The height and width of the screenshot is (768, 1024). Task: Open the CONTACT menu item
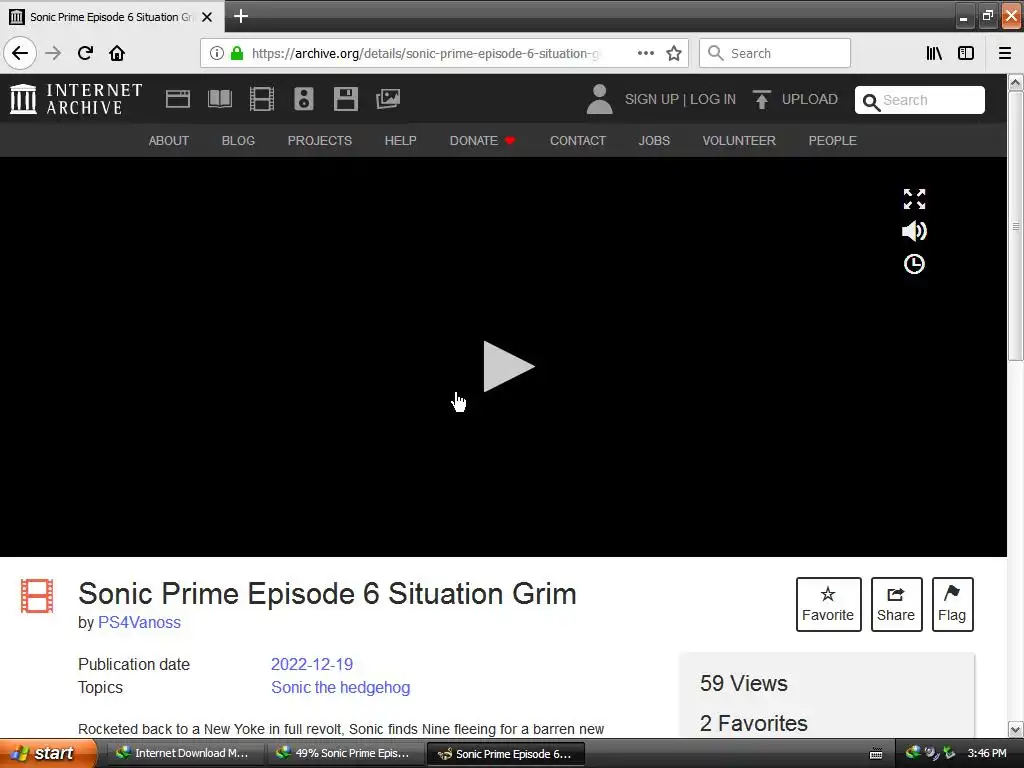click(578, 140)
